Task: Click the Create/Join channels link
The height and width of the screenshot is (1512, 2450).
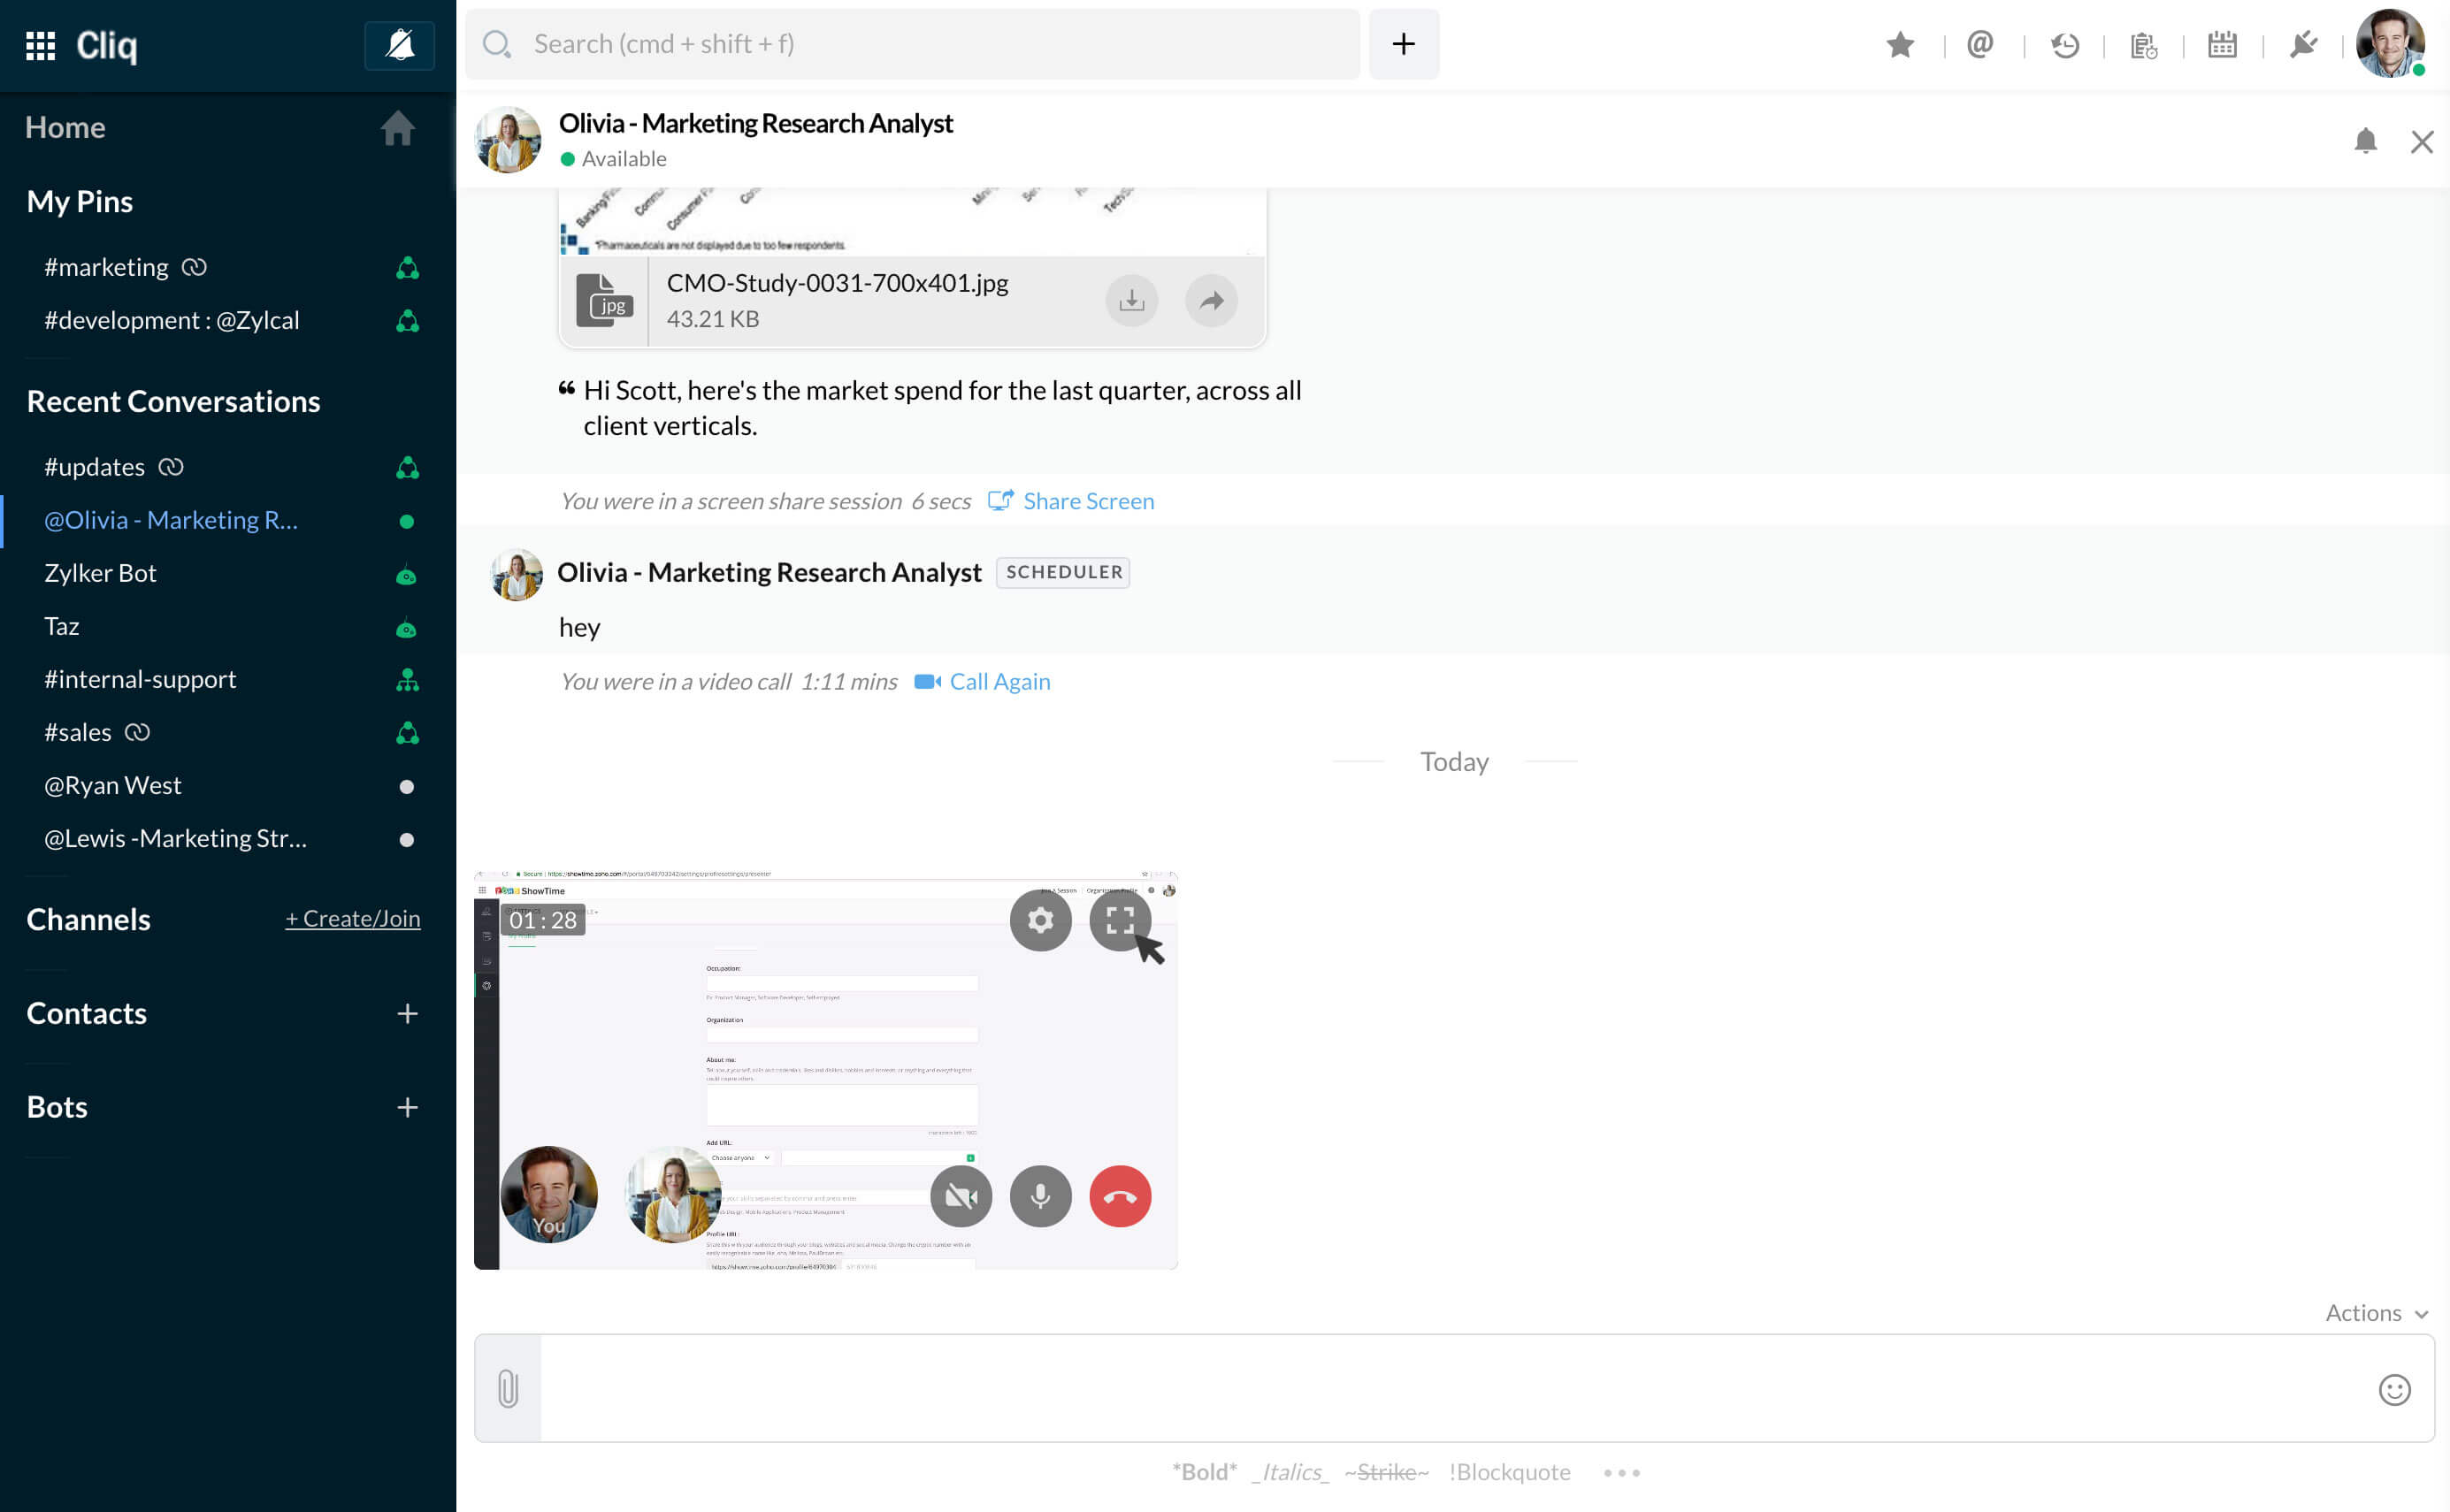Action: [352, 918]
